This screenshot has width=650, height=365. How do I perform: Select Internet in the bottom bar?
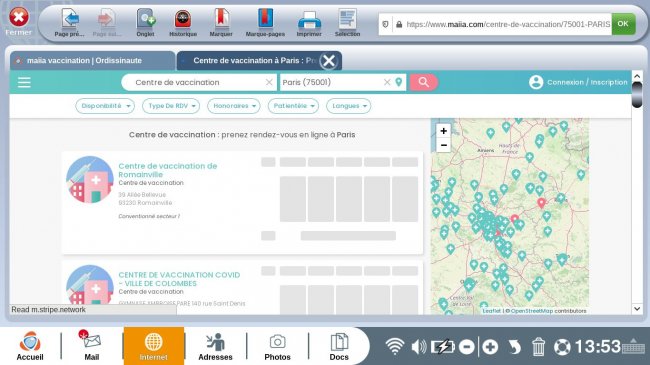tap(153, 346)
